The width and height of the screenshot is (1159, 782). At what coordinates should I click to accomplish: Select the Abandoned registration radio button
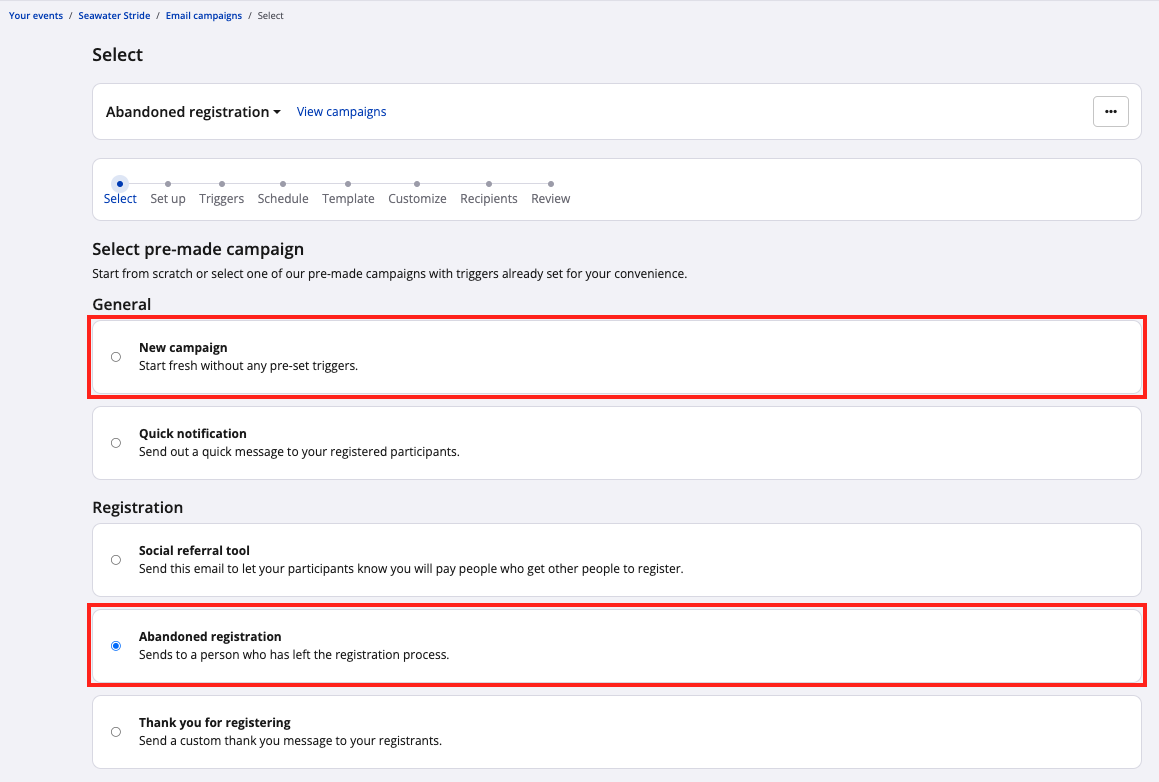coord(116,646)
